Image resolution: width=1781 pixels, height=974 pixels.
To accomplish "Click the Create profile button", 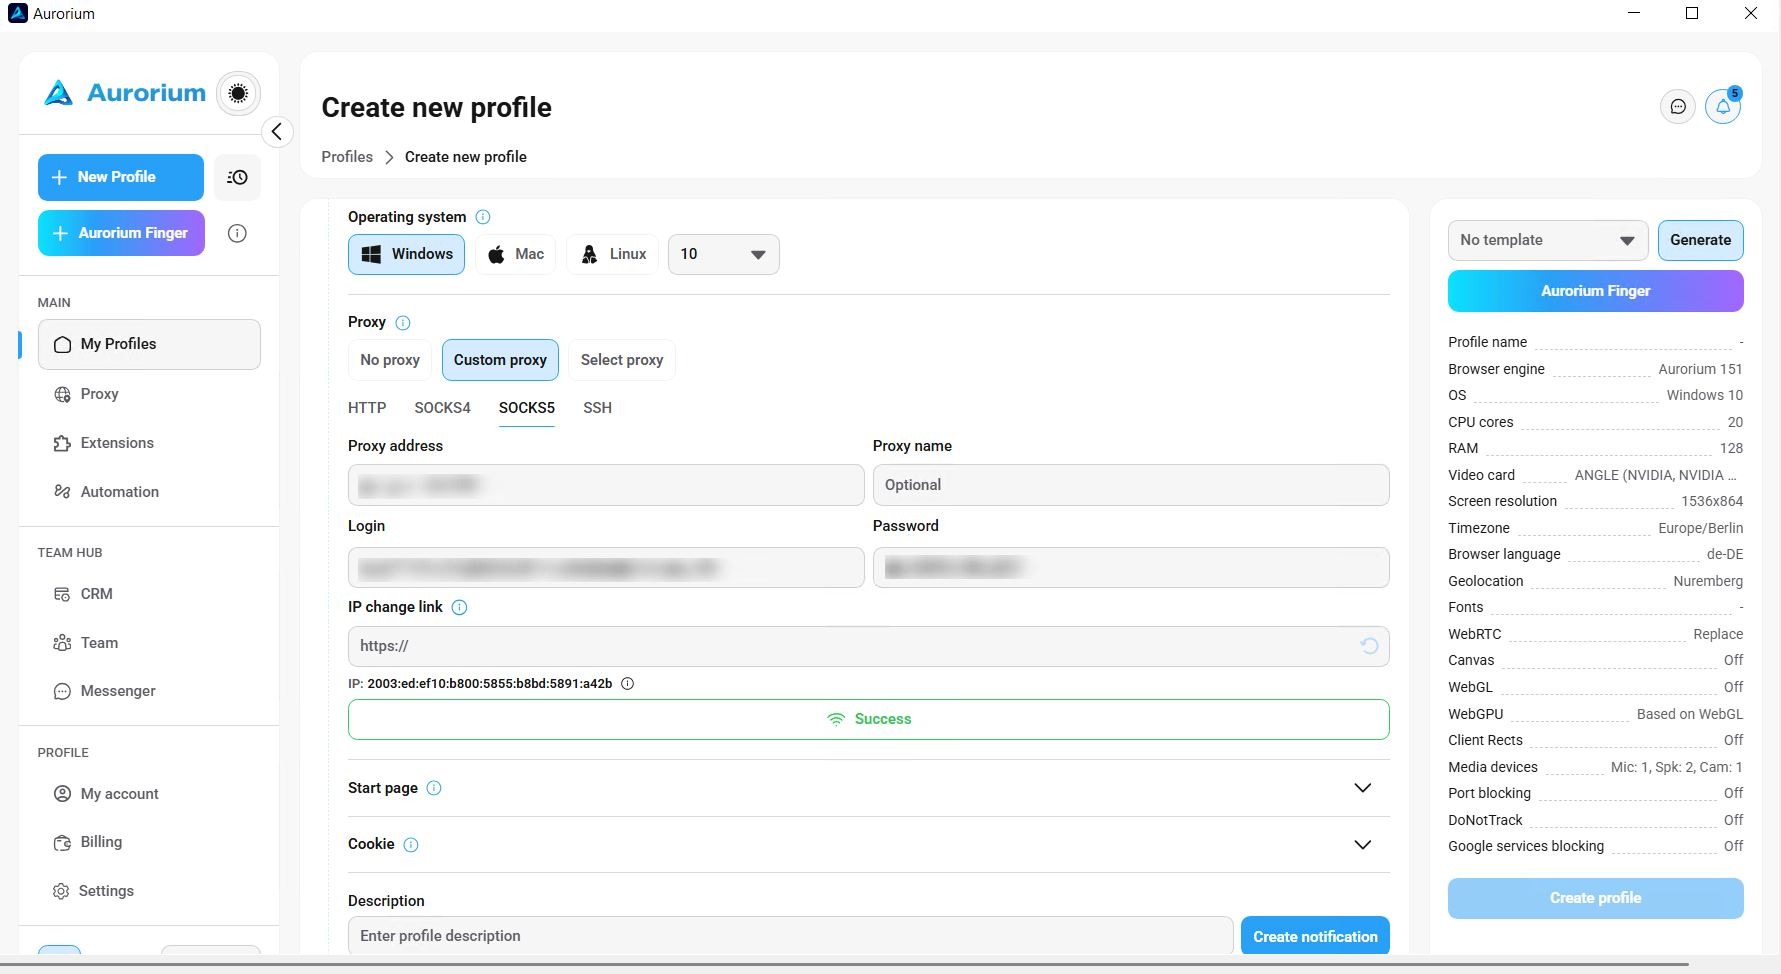I will click(x=1595, y=898).
